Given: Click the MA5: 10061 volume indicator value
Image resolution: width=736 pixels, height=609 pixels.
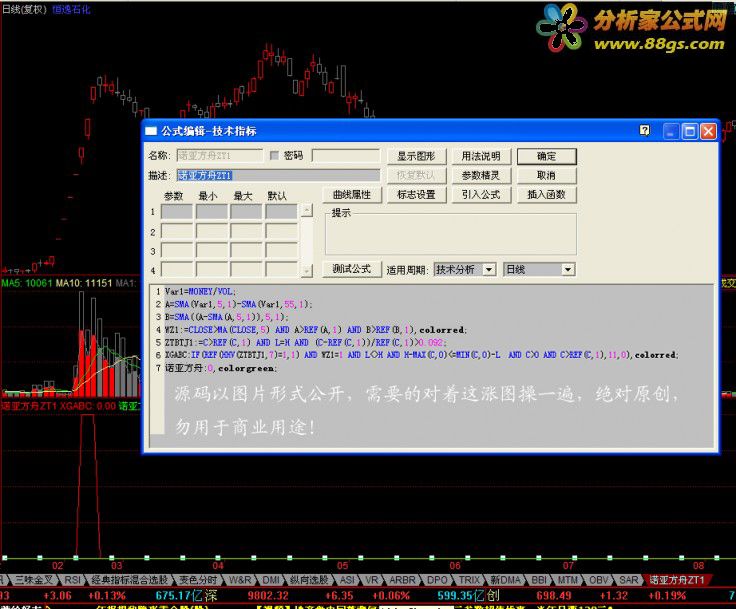Looking at the screenshot, I should coord(27,283).
